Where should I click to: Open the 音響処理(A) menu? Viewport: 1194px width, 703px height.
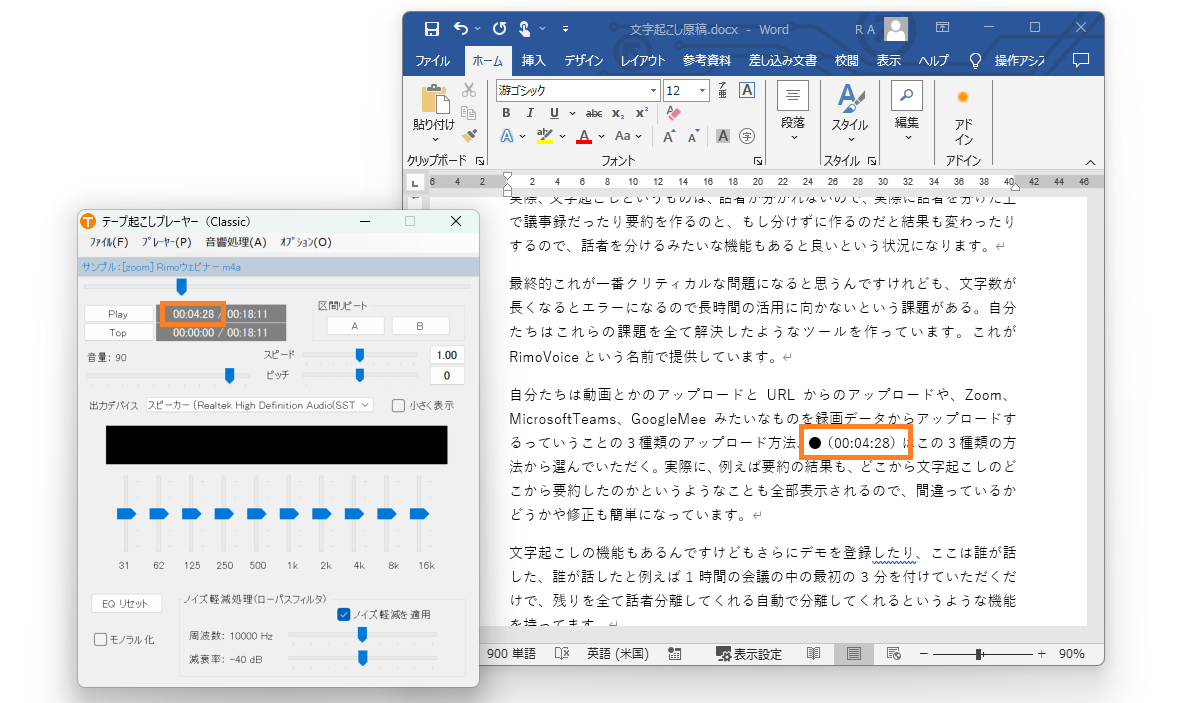tap(236, 242)
